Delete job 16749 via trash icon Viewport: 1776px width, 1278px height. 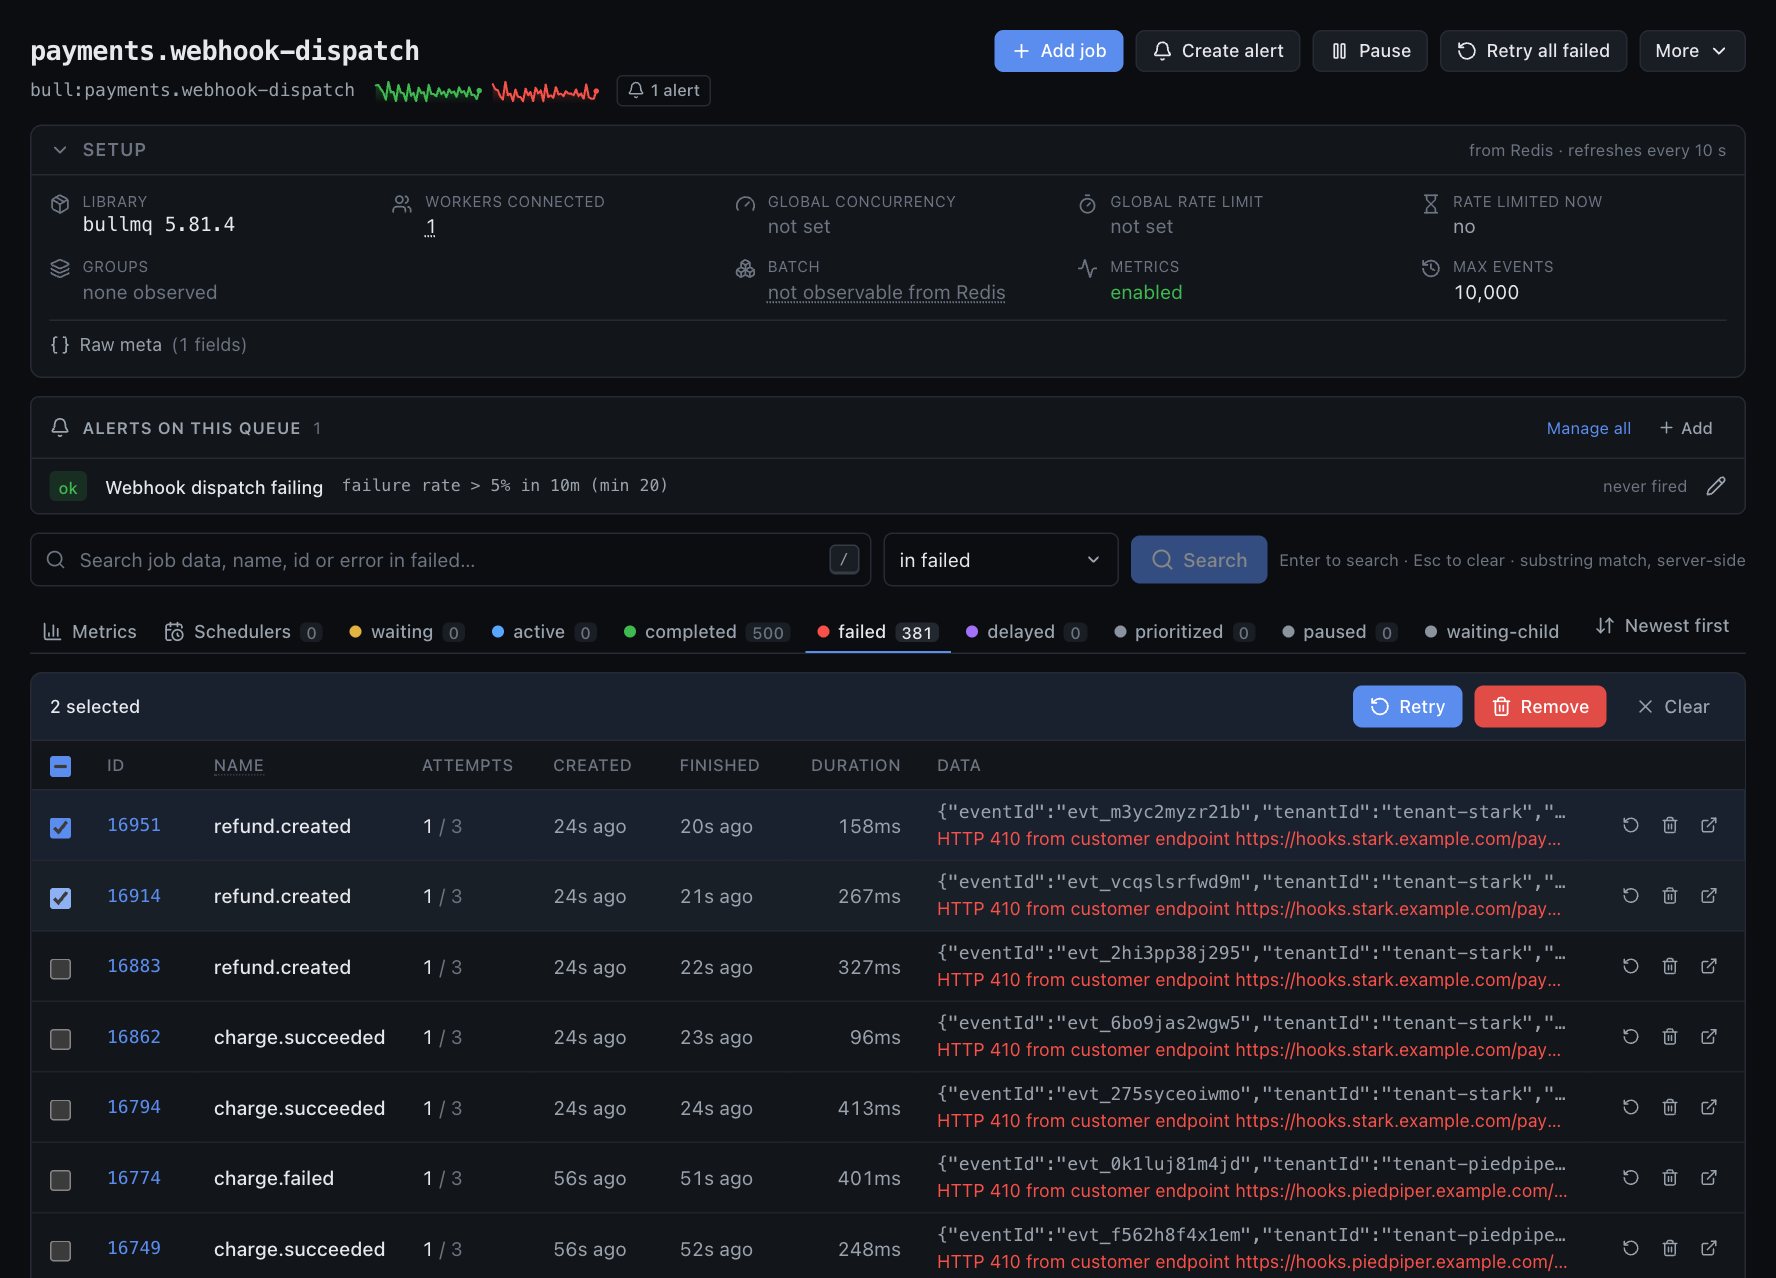coord(1669,1248)
